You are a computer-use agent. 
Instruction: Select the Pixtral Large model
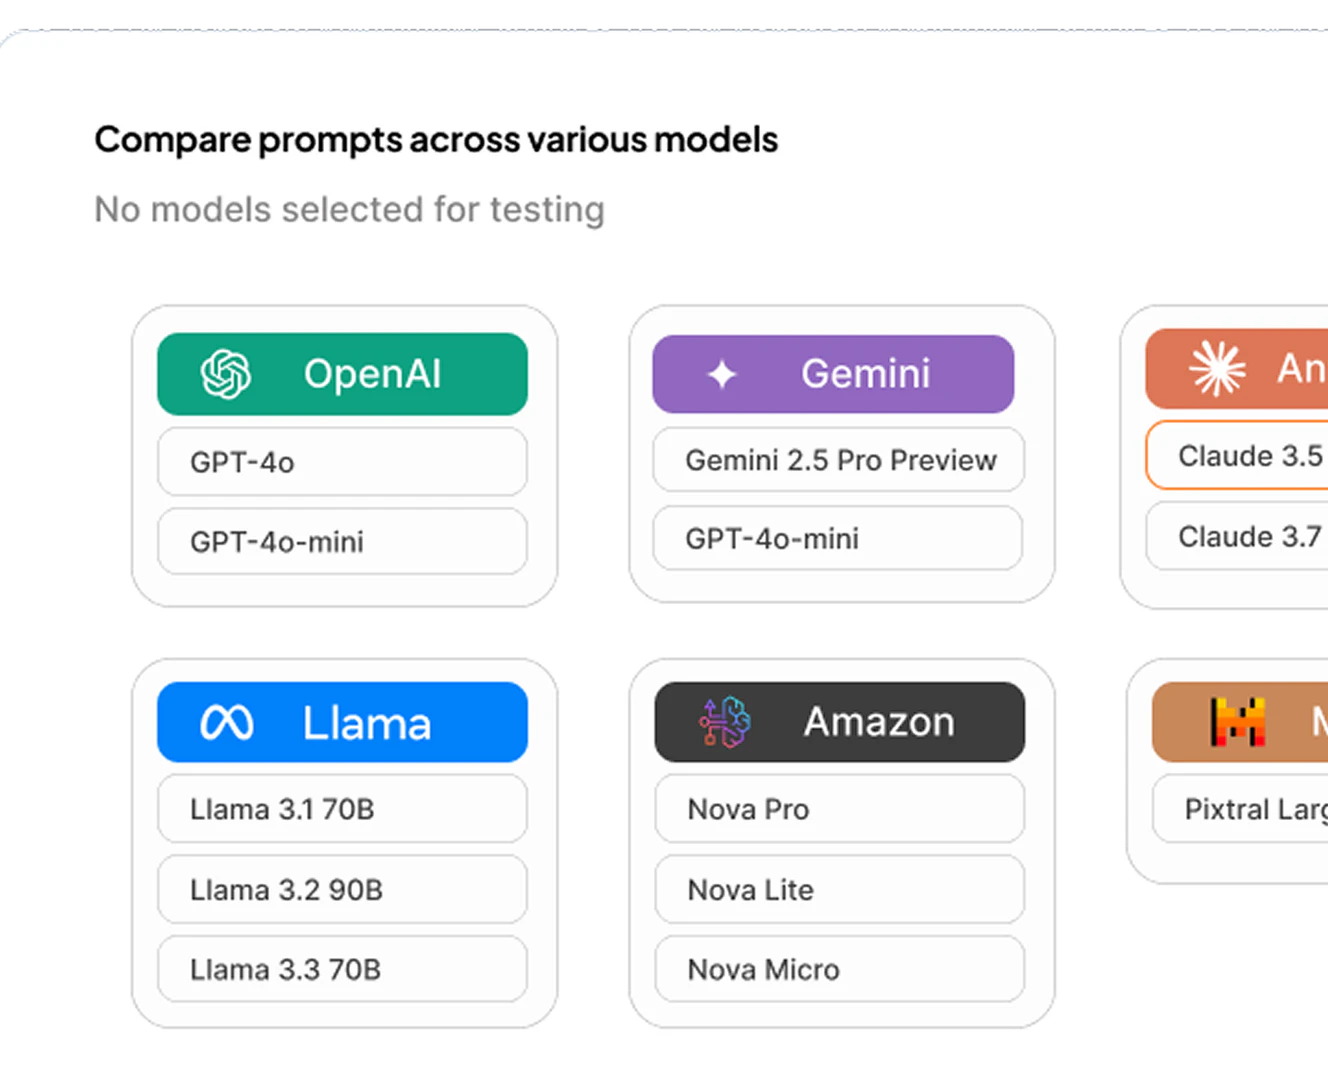[x=1248, y=809]
